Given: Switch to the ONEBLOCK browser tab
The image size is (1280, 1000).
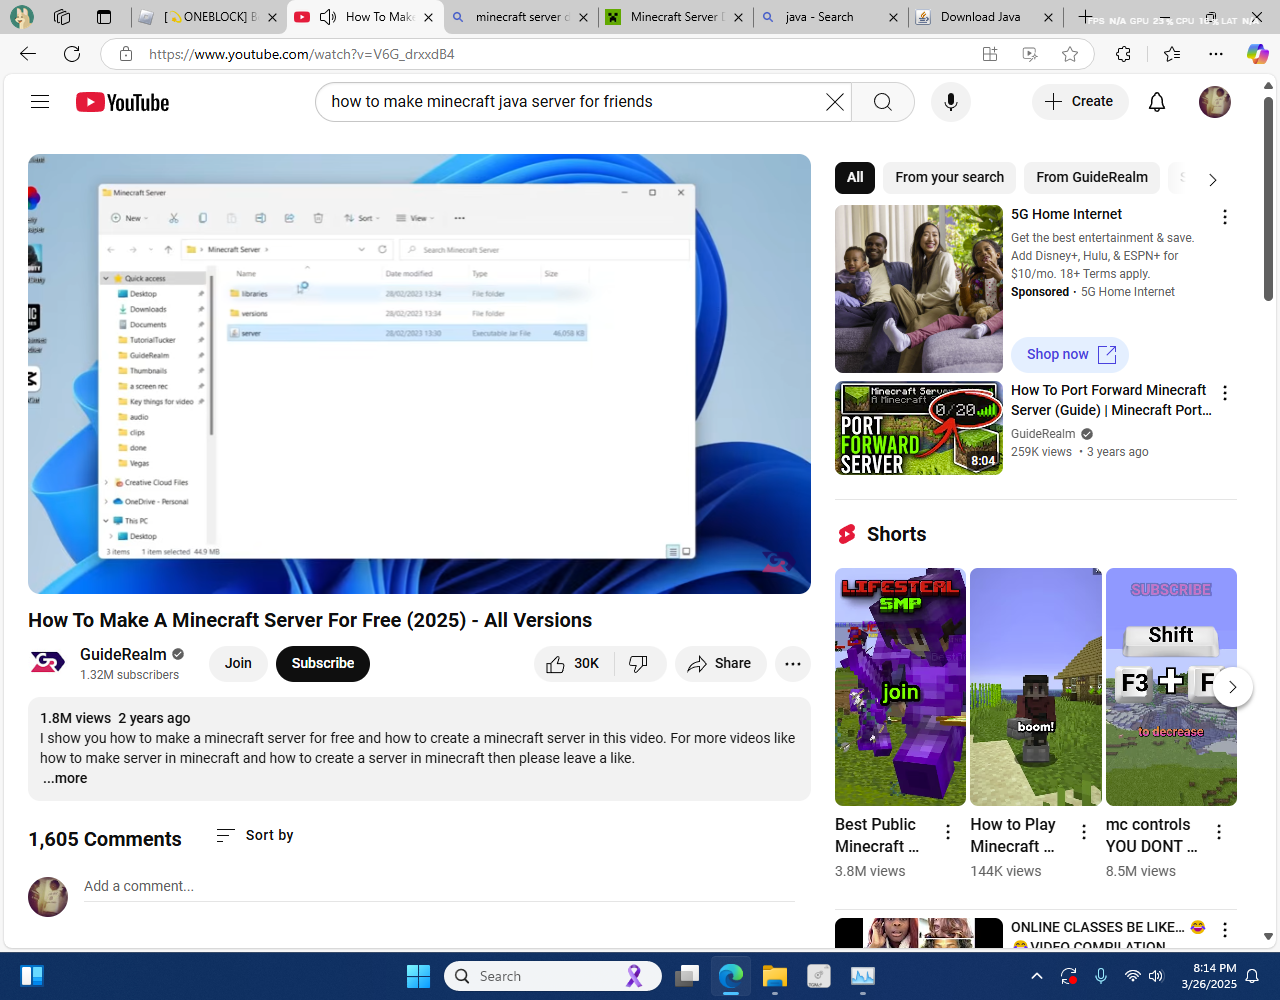Looking at the screenshot, I should (208, 17).
